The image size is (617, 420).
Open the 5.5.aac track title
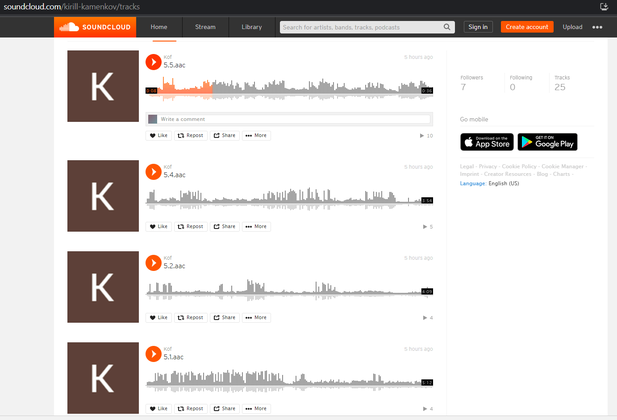174,65
